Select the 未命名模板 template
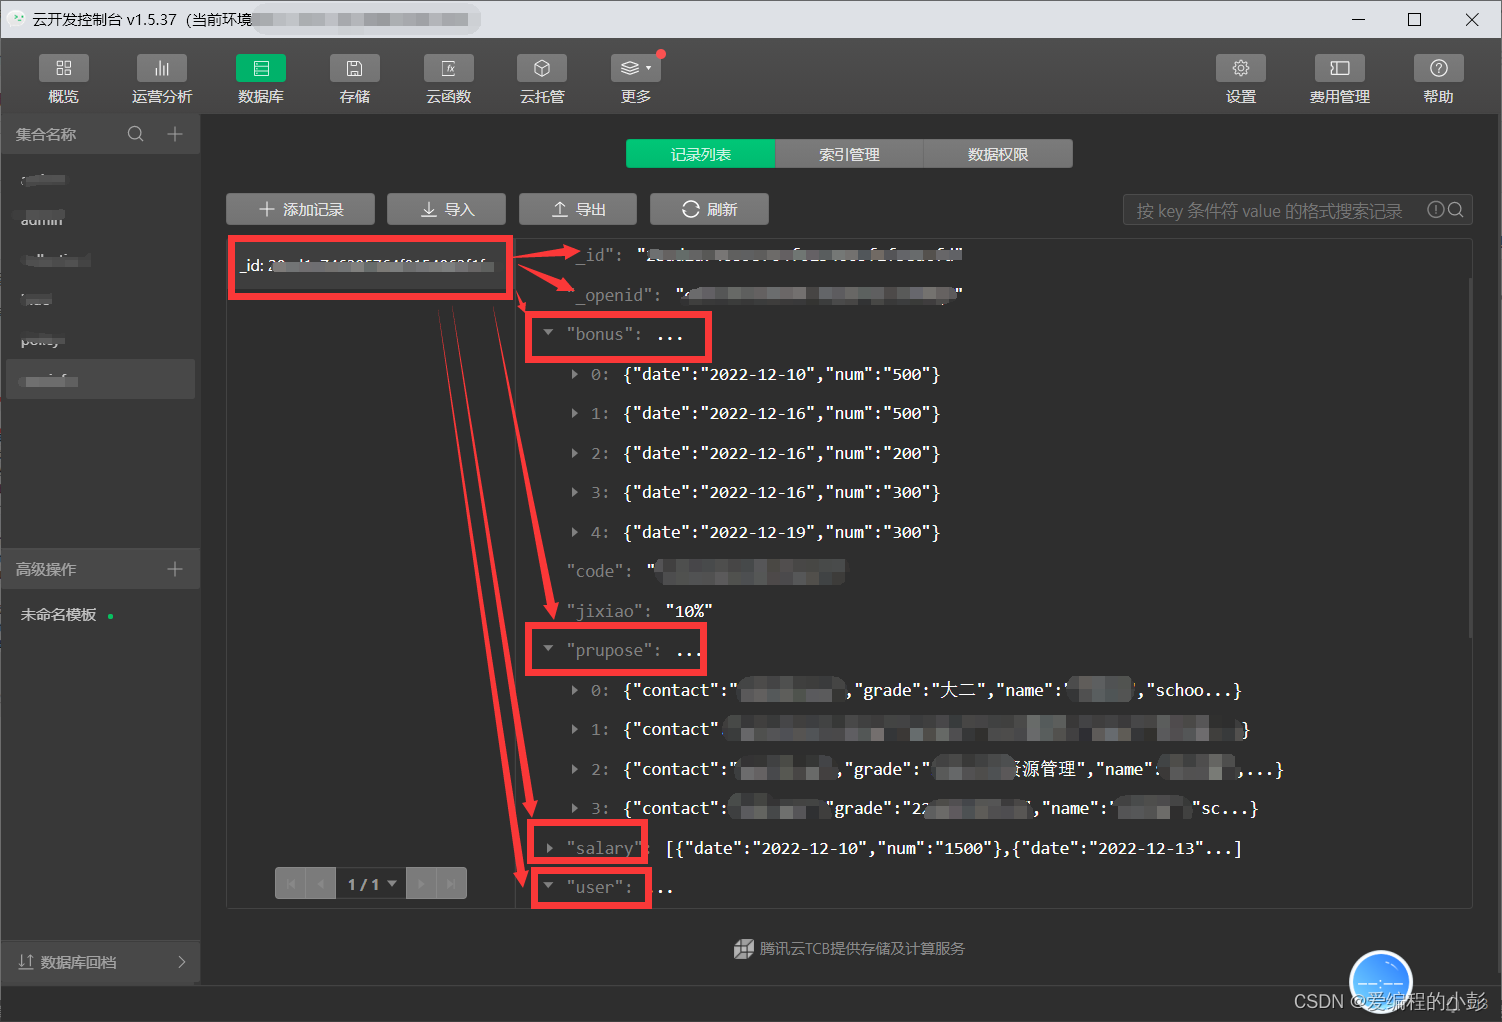The image size is (1502, 1022). point(59,615)
